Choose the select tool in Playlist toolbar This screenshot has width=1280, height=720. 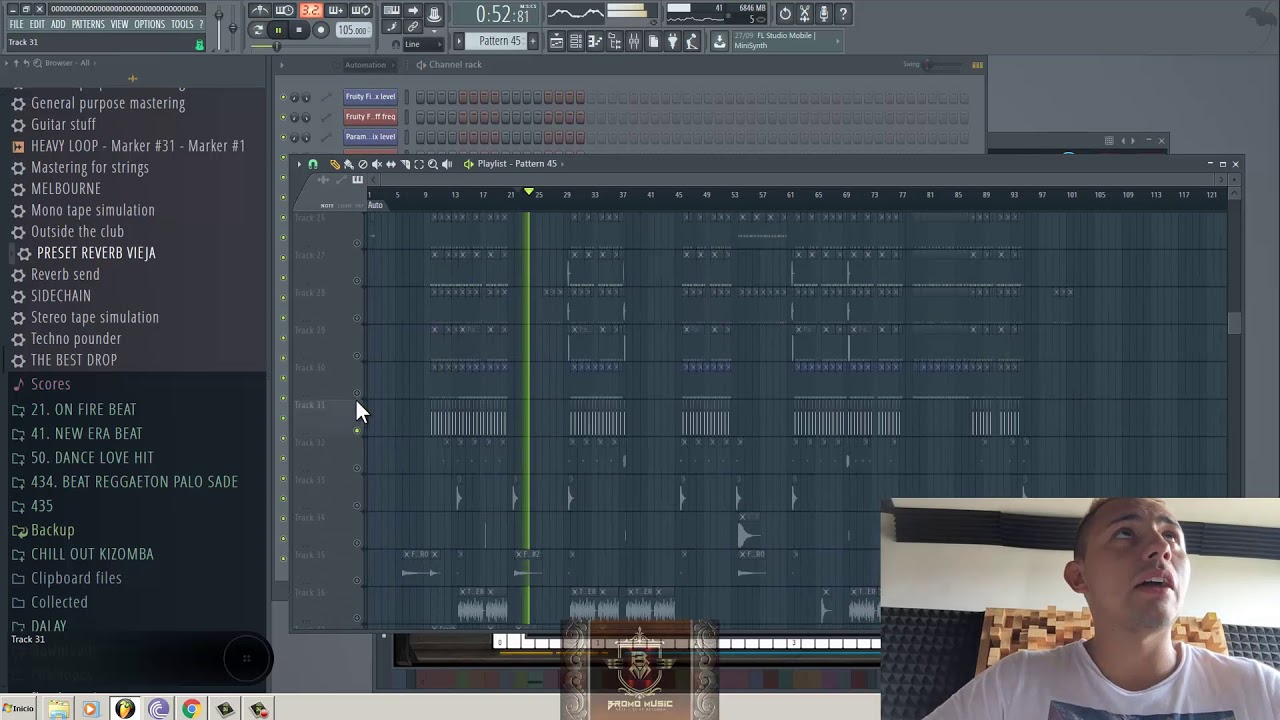tap(419, 164)
